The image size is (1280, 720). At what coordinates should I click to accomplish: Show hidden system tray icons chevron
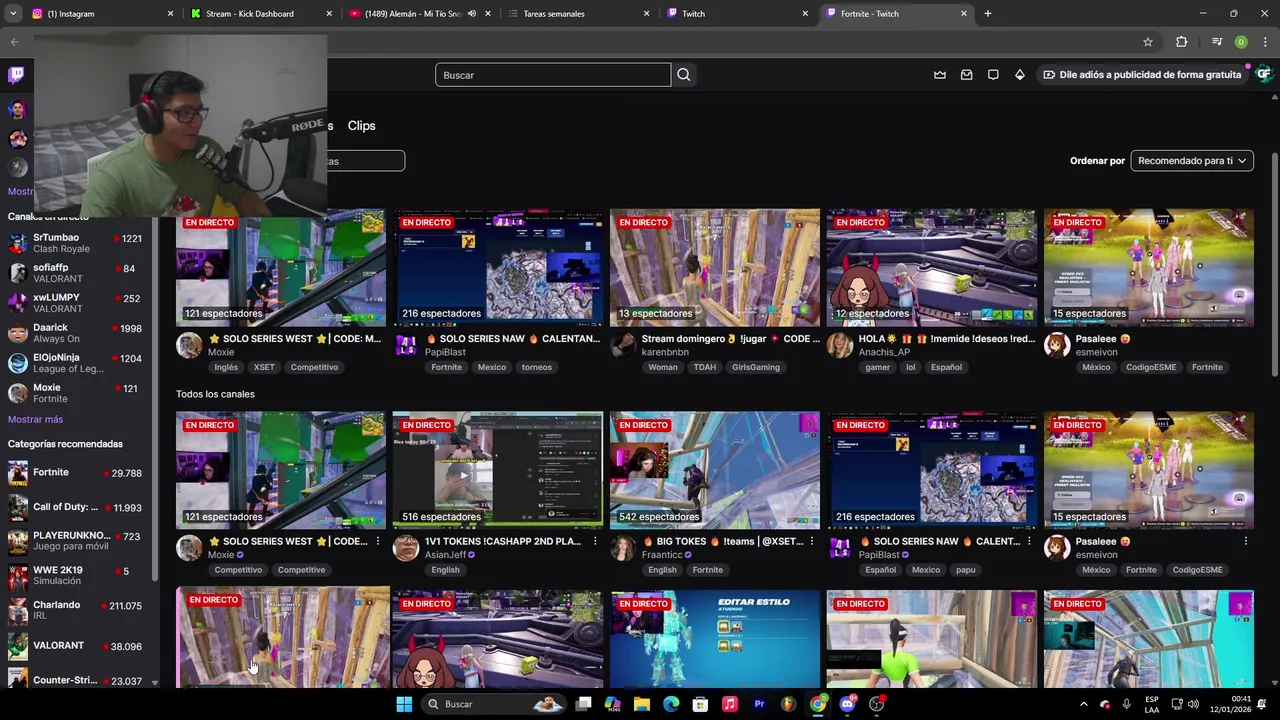[x=1083, y=704]
